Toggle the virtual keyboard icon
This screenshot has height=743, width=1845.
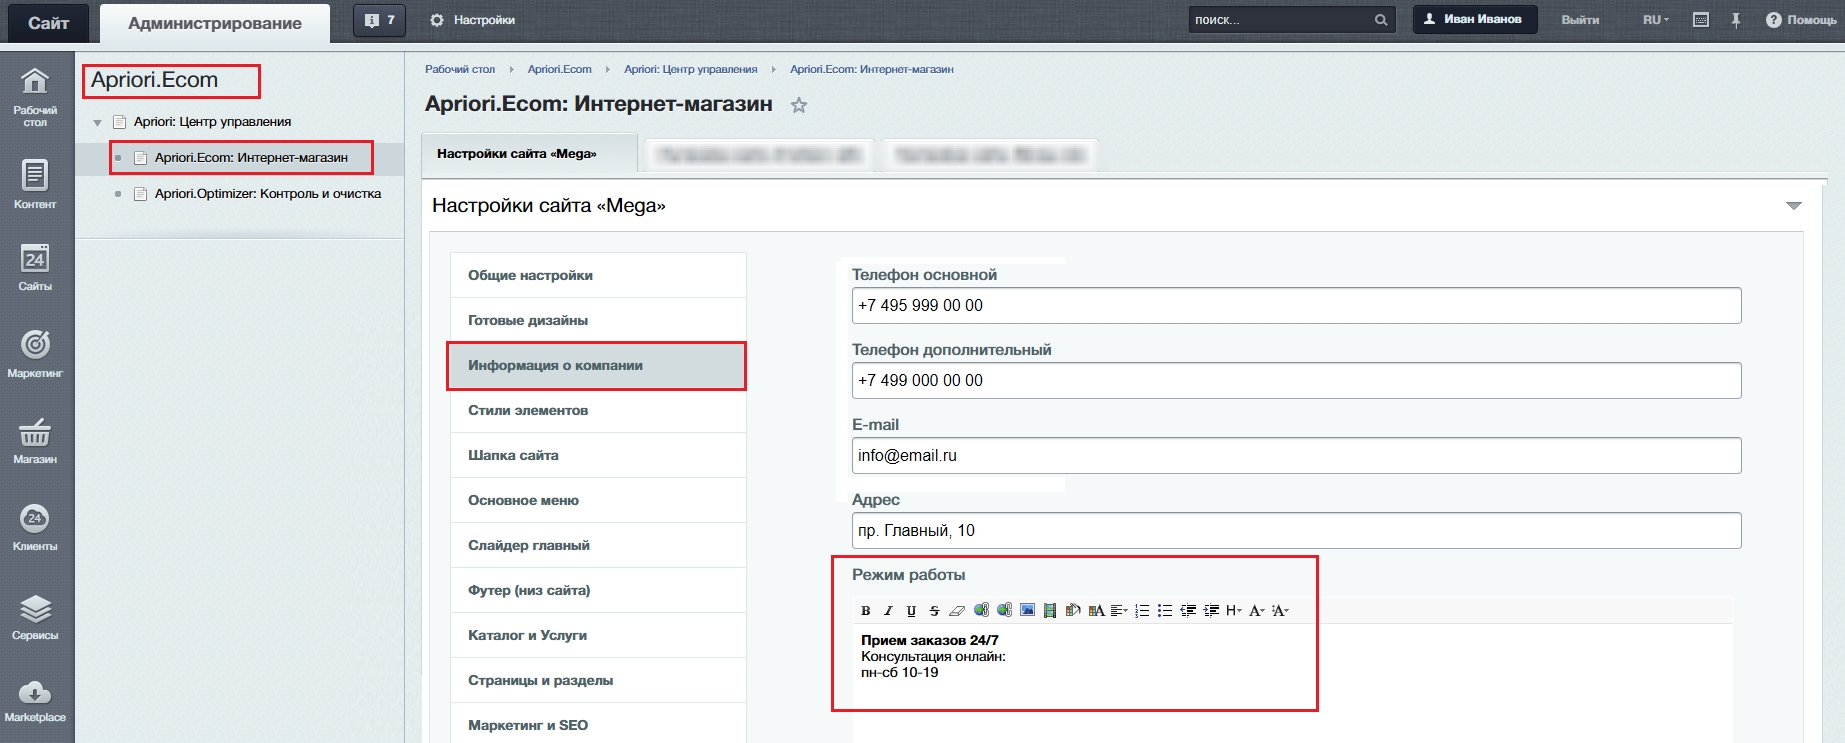click(1700, 20)
